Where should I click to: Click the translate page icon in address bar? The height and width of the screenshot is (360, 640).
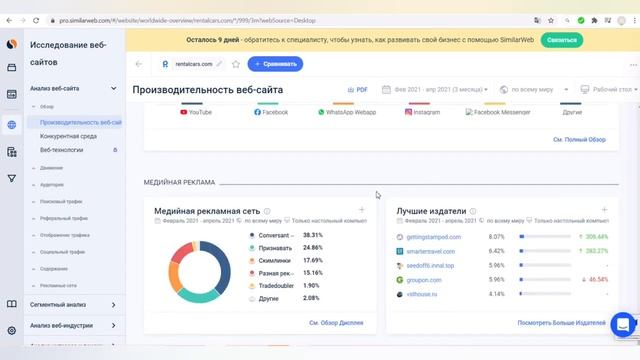tap(537, 20)
